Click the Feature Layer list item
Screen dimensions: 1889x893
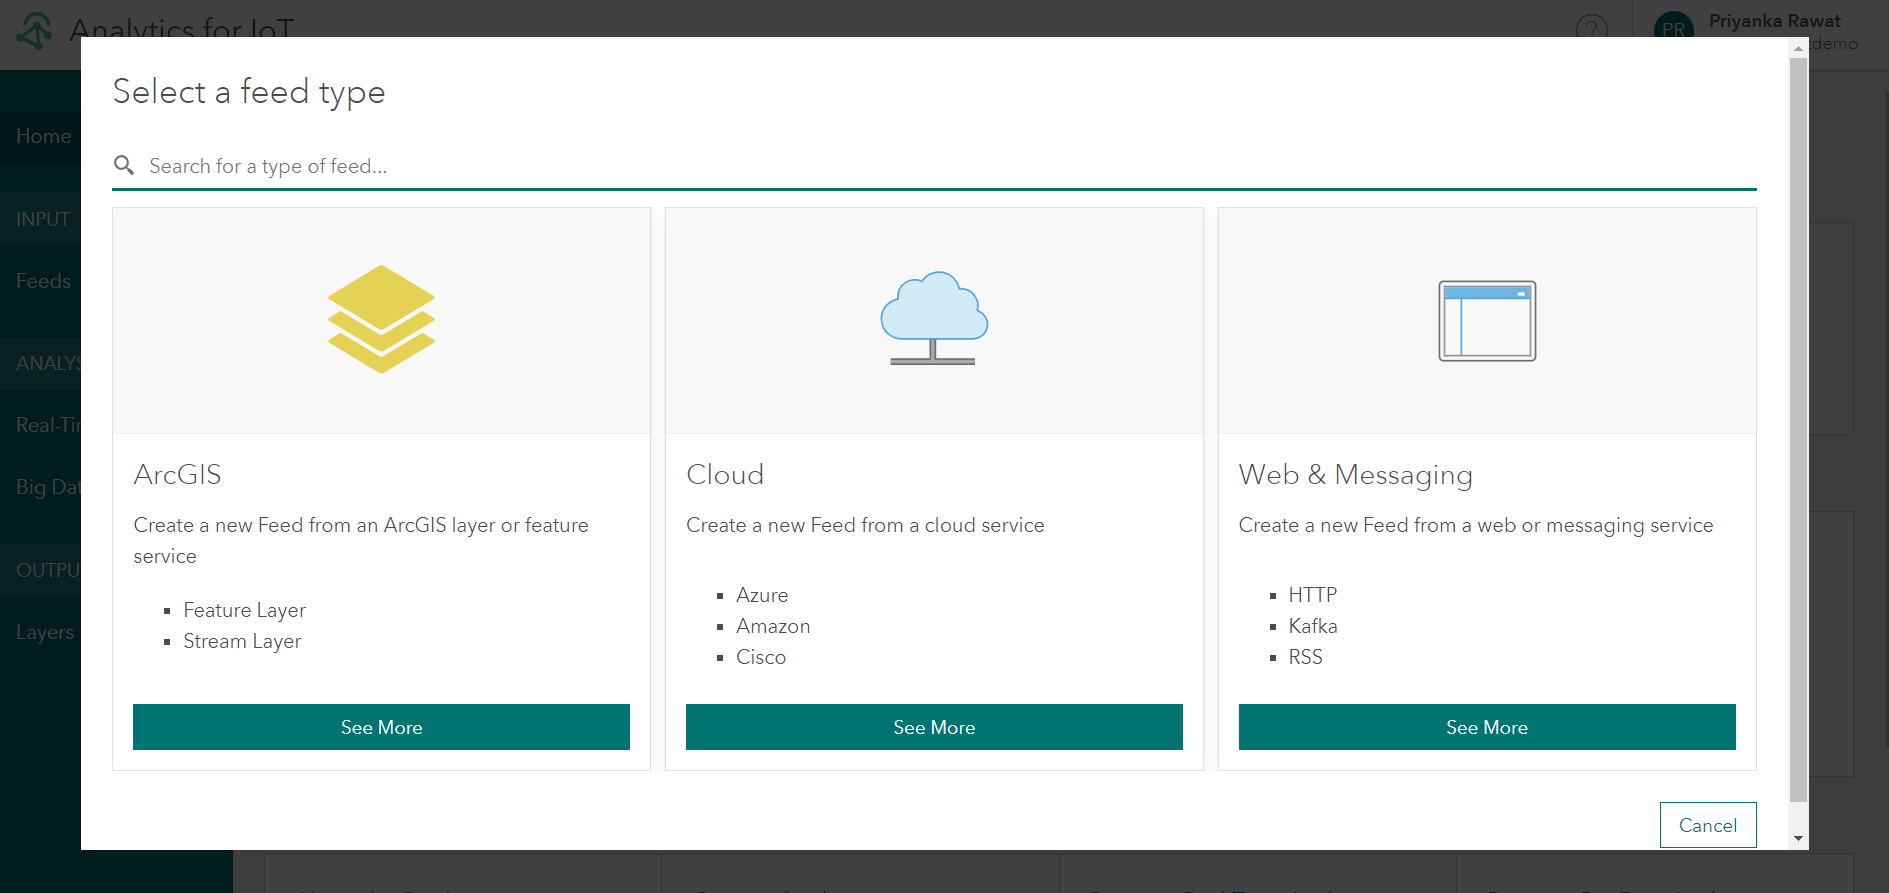245,610
